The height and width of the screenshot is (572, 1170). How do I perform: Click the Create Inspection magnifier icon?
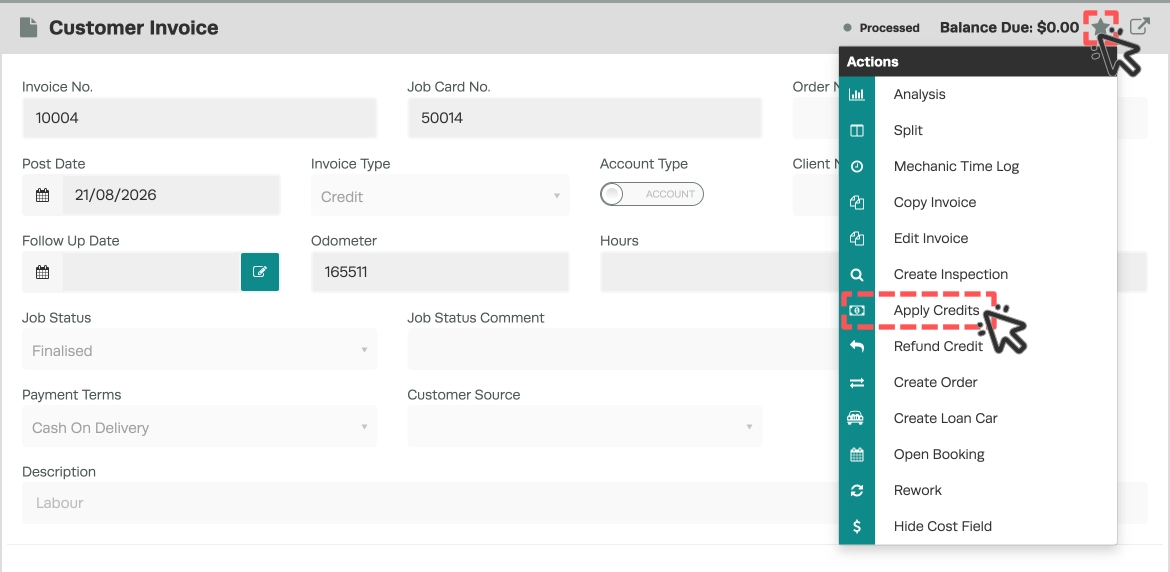[857, 274]
